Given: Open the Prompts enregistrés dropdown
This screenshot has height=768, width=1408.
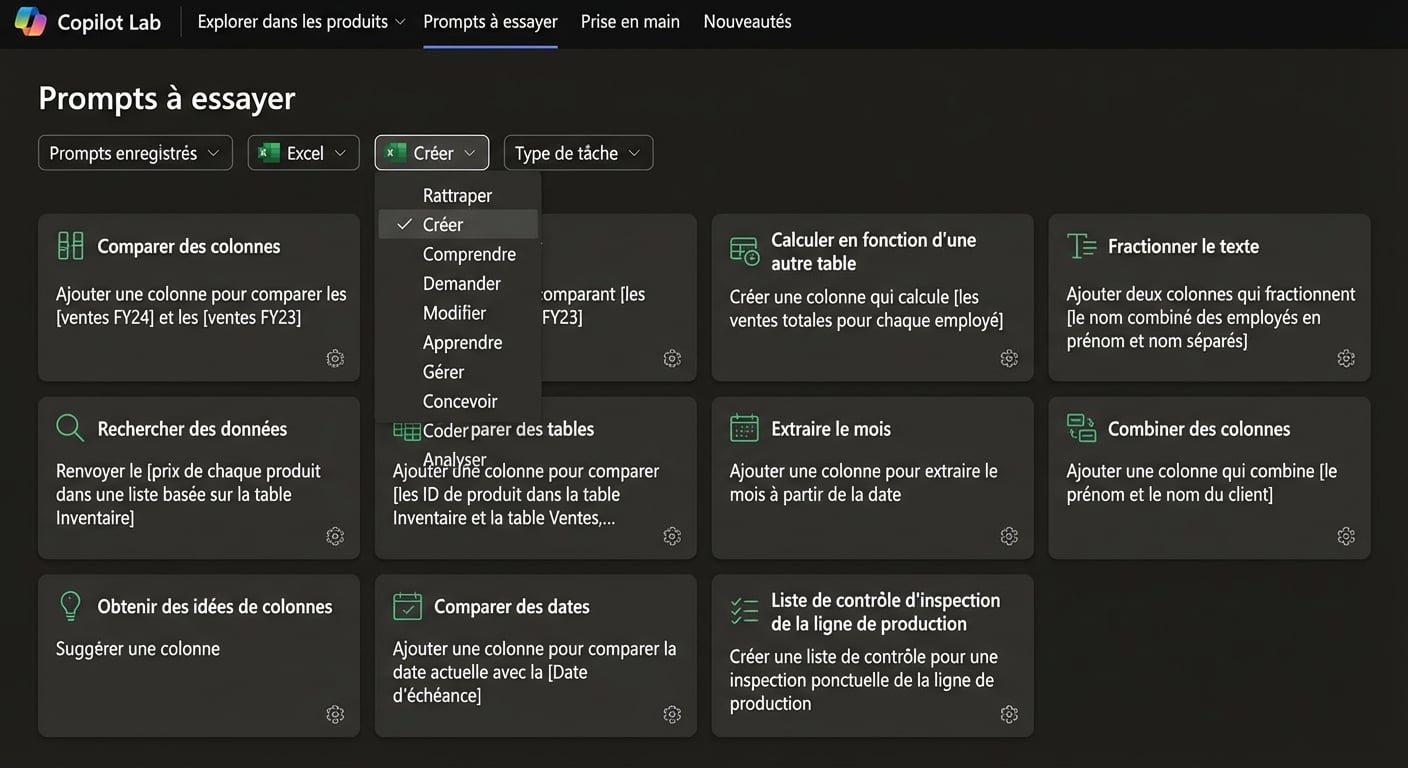Looking at the screenshot, I should pyautogui.click(x=135, y=152).
